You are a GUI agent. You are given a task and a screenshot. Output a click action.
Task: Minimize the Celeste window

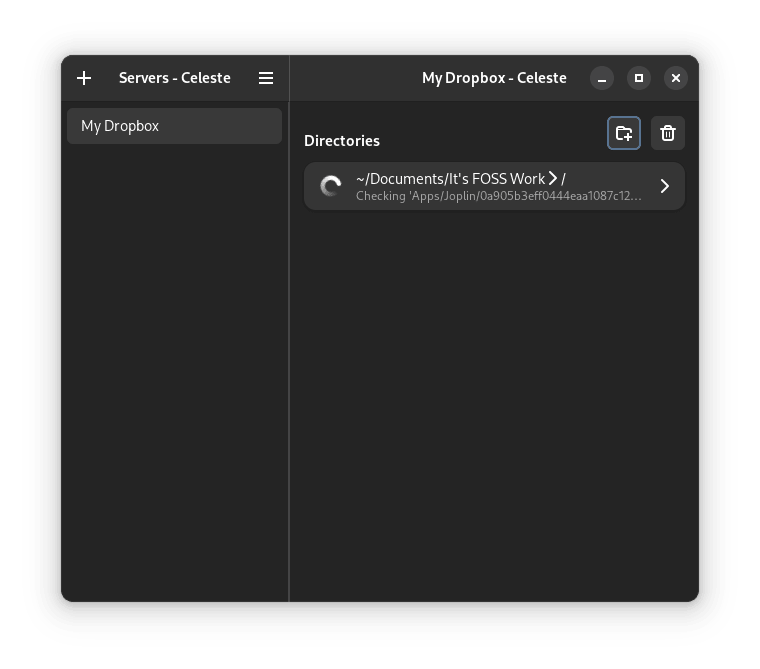602,78
